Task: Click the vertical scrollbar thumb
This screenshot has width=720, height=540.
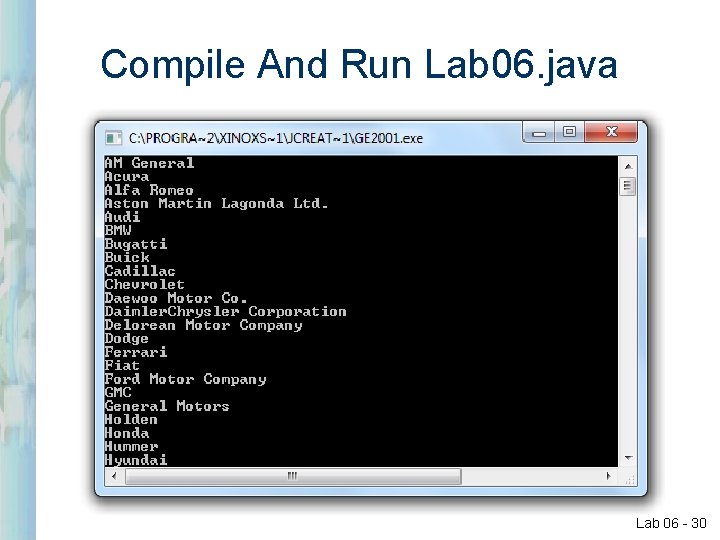Action: coord(628,186)
